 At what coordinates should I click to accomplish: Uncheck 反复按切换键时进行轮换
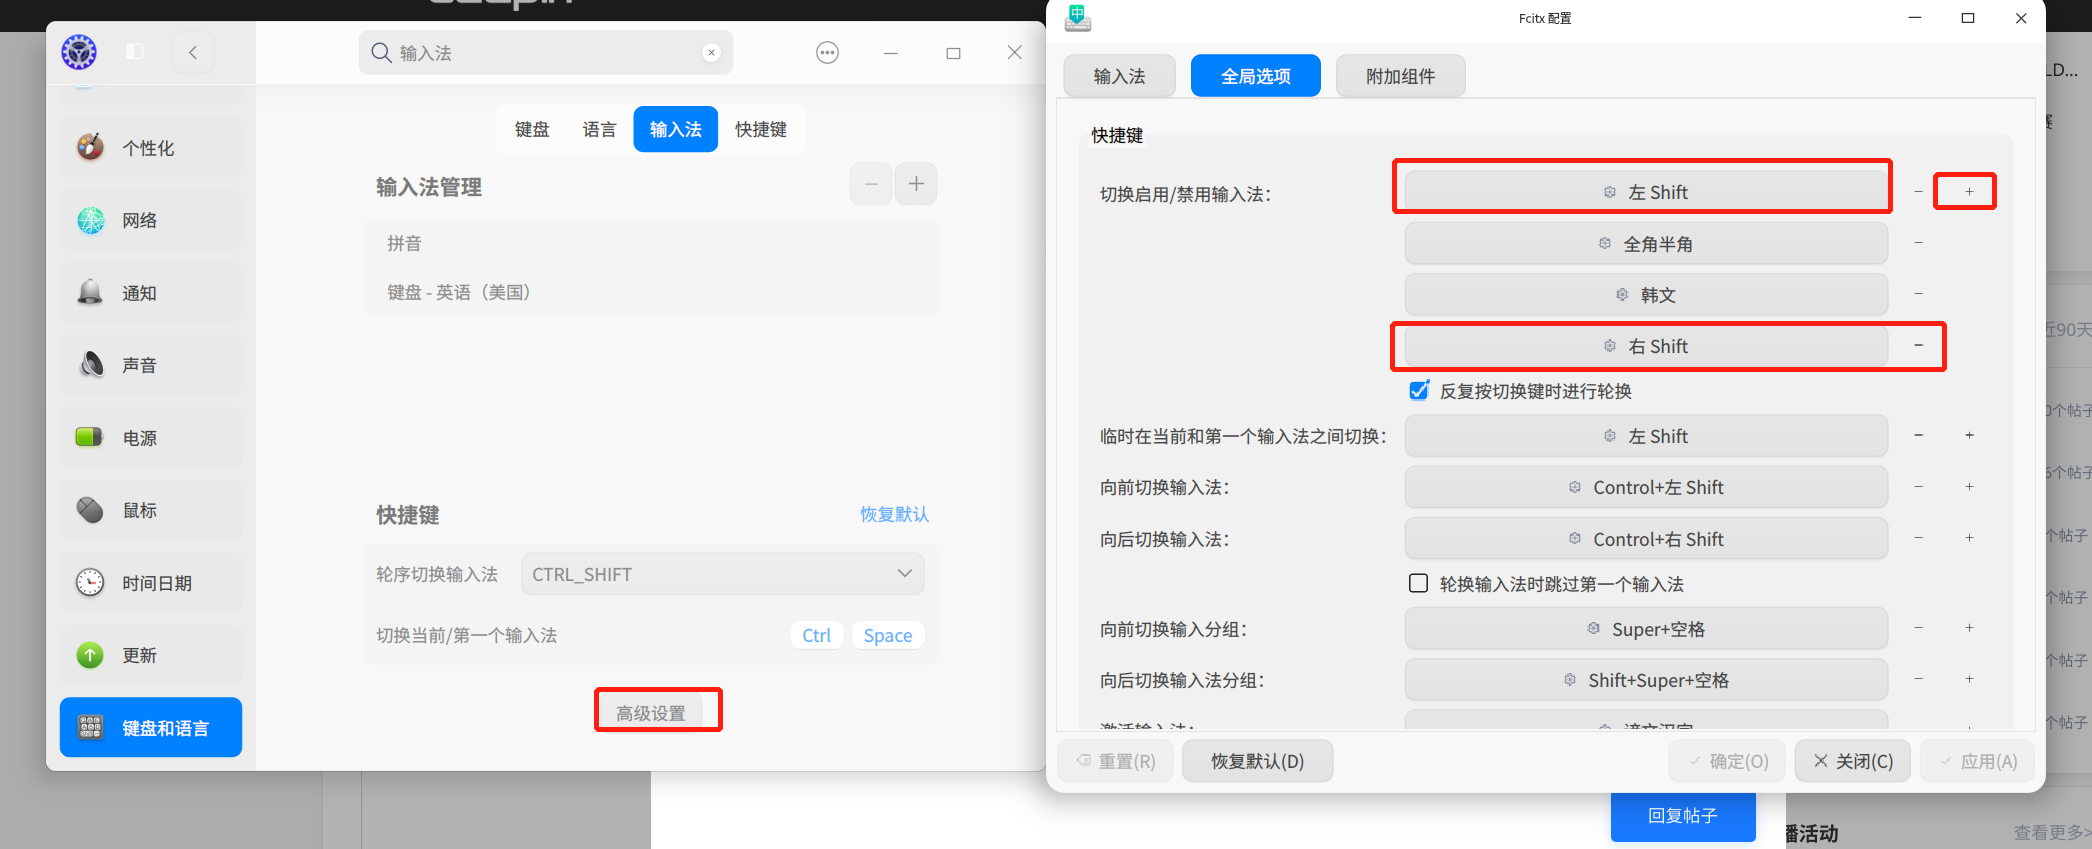[x=1419, y=390]
